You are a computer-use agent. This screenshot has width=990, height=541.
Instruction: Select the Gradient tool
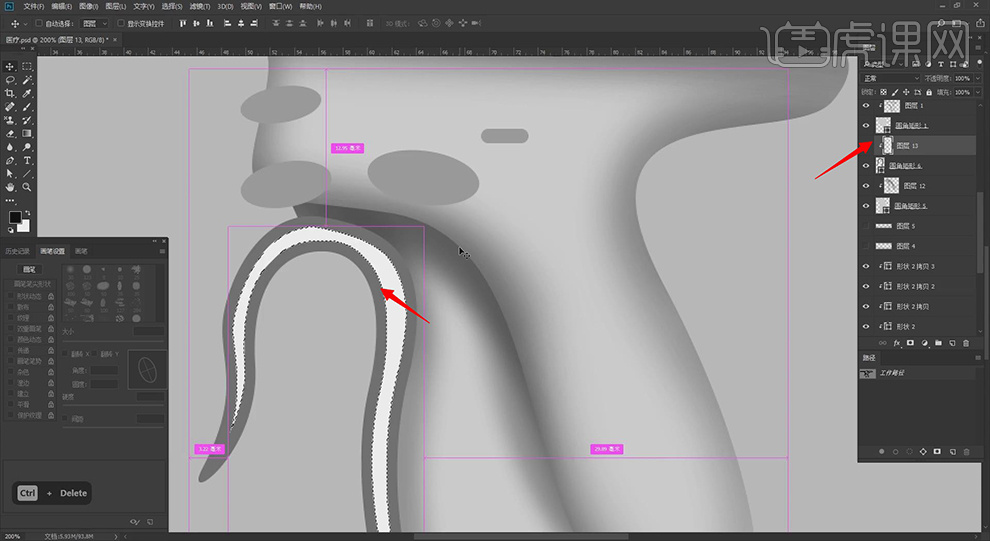[27, 134]
